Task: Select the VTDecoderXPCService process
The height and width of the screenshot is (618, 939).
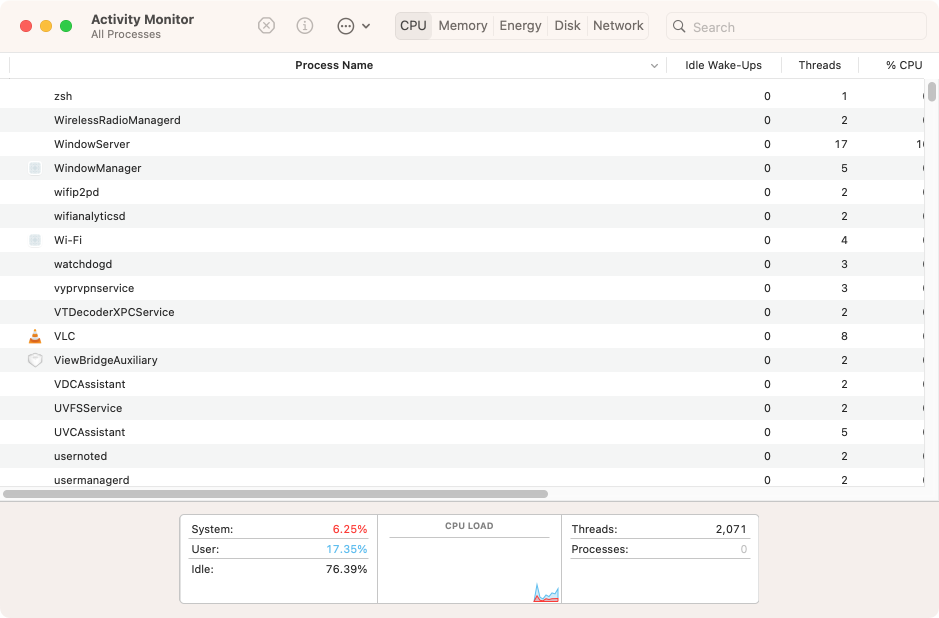Action: 114,312
